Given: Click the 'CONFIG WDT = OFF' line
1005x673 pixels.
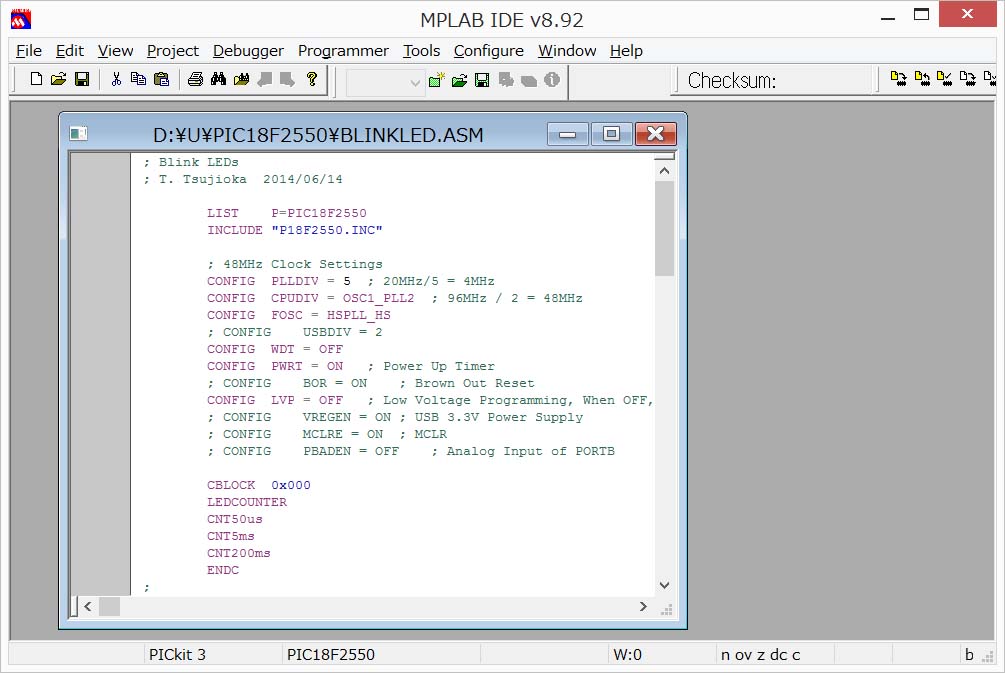Looking at the screenshot, I should 275,349.
